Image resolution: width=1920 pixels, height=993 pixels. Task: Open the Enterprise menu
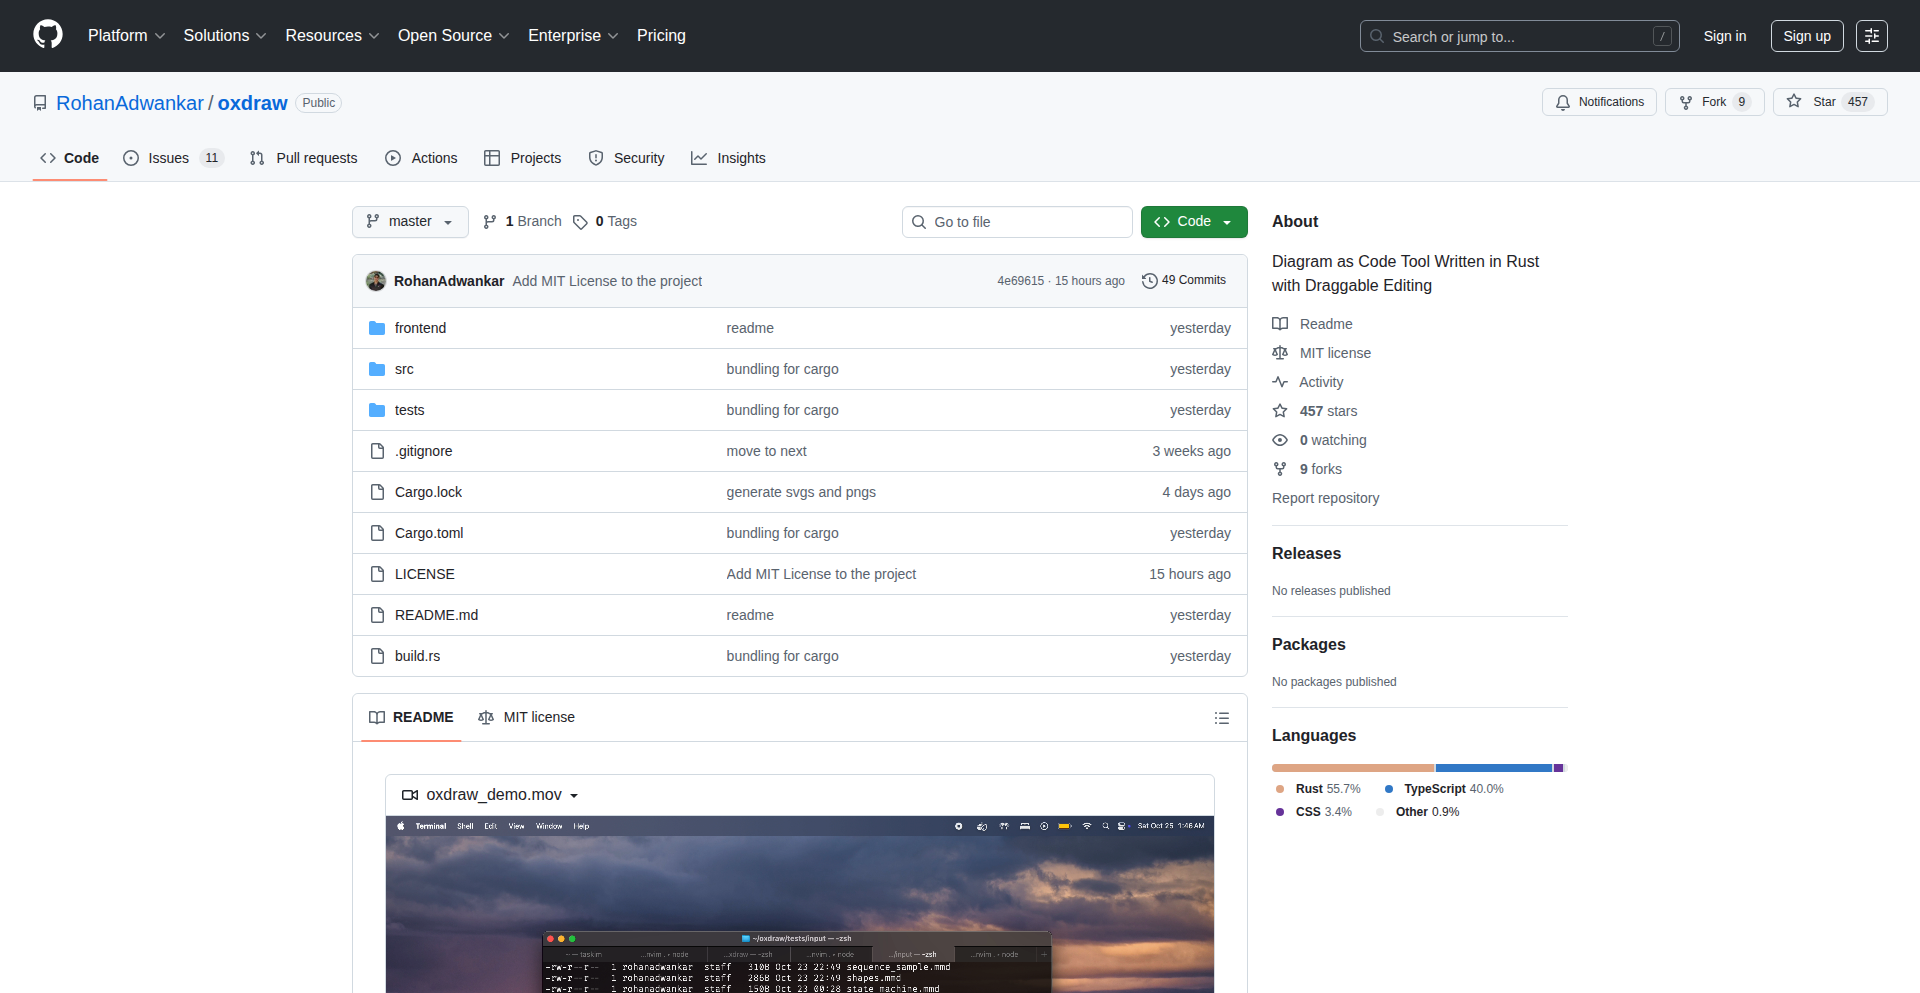point(572,35)
